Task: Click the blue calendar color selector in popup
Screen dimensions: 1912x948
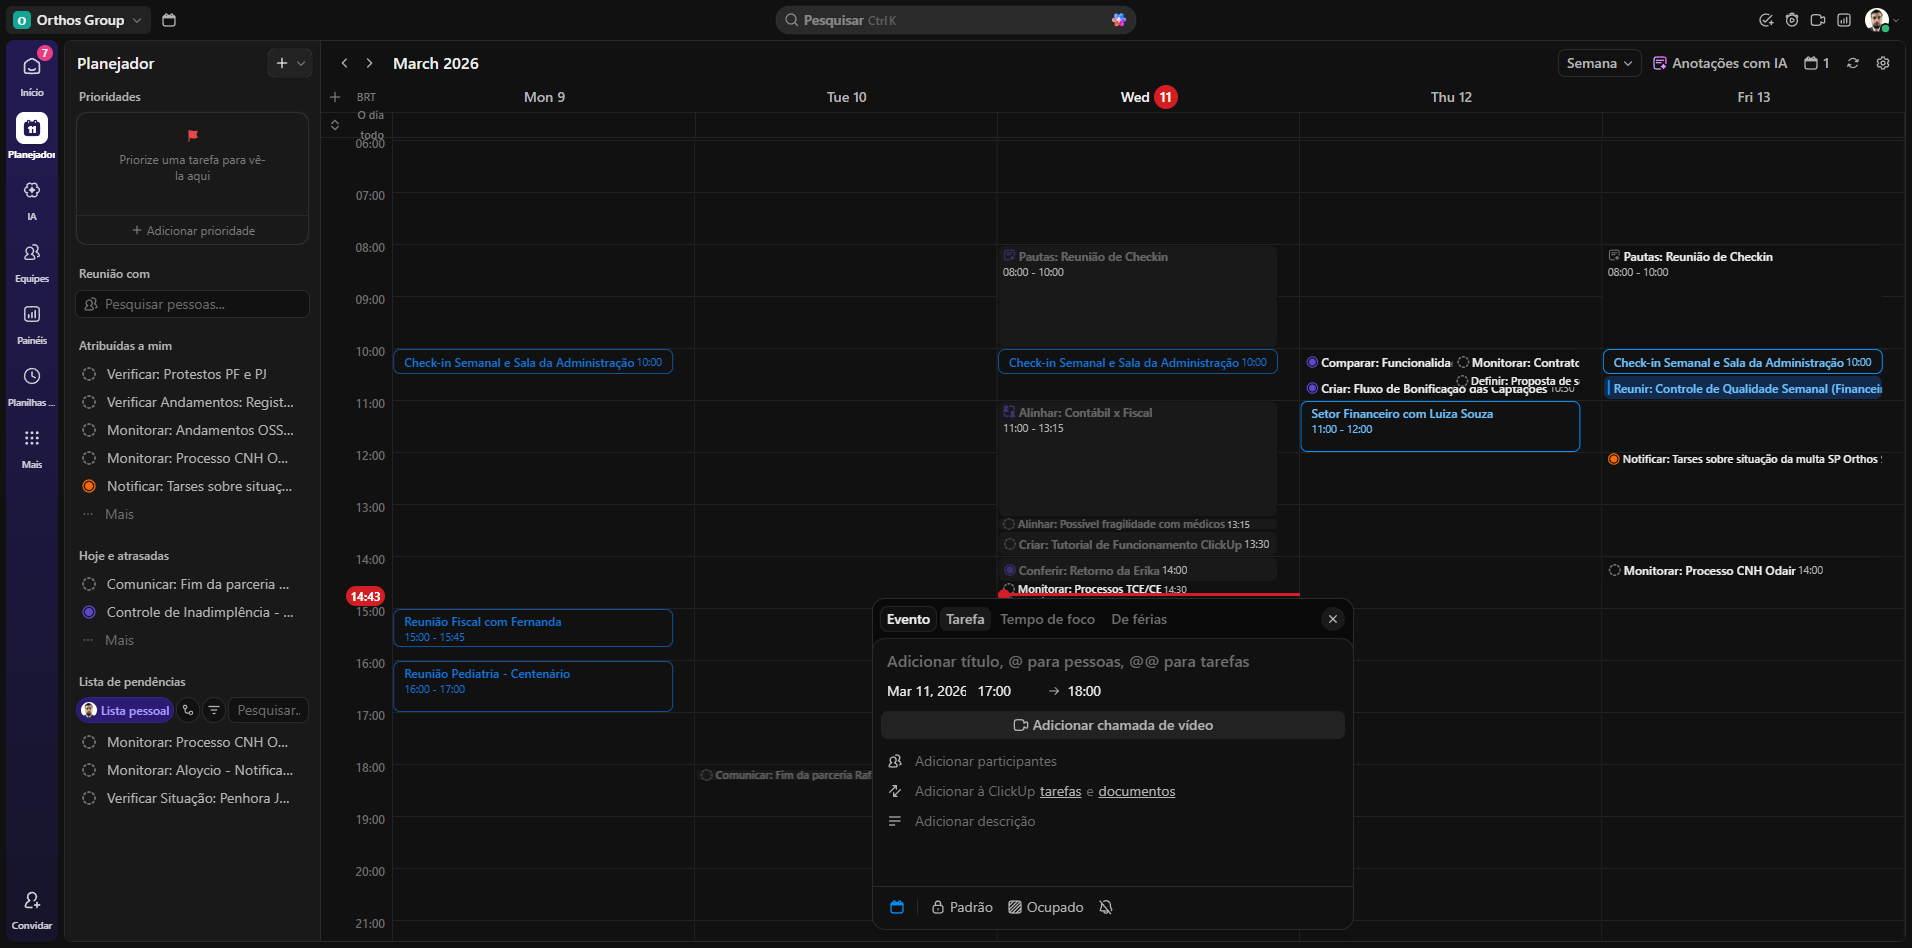Action: coord(897,907)
